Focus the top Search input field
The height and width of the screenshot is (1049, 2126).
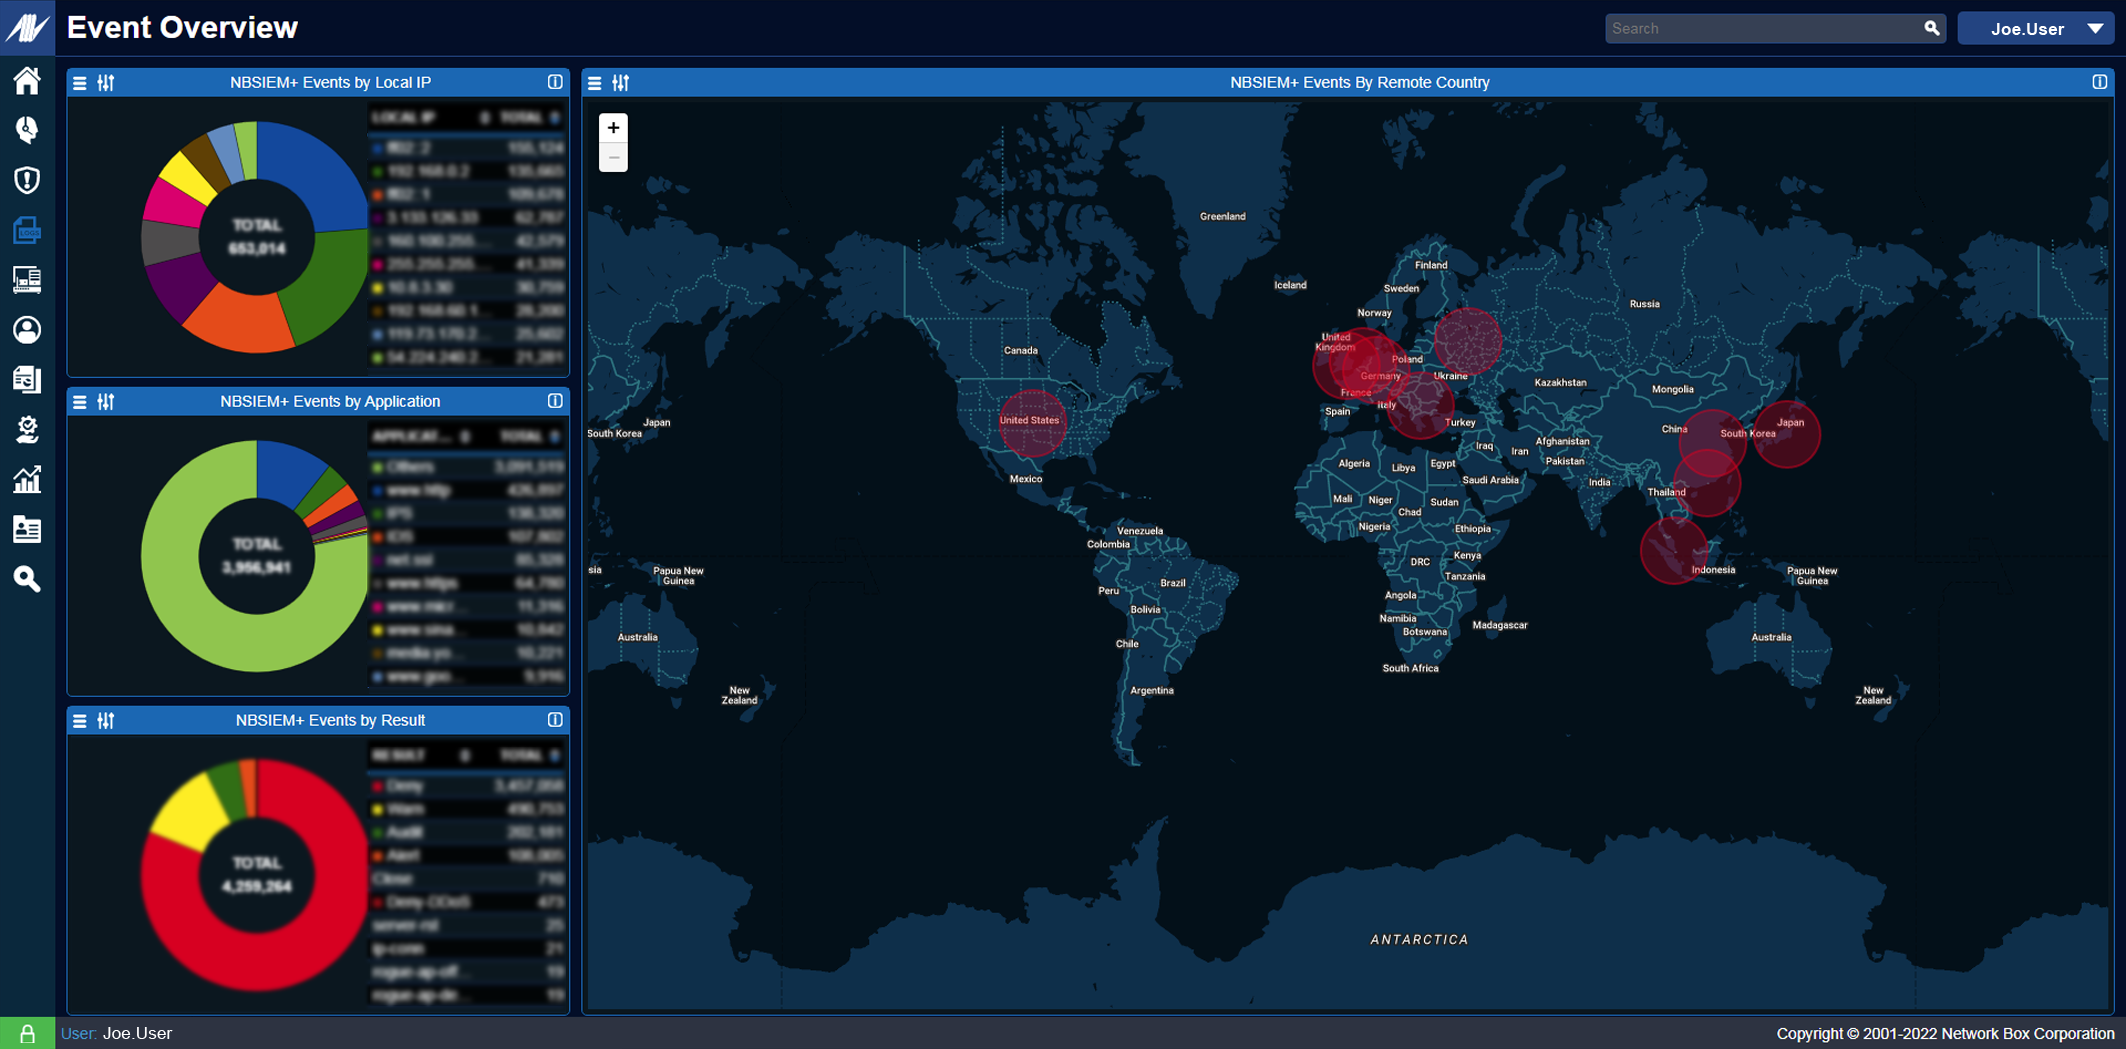(1763, 29)
